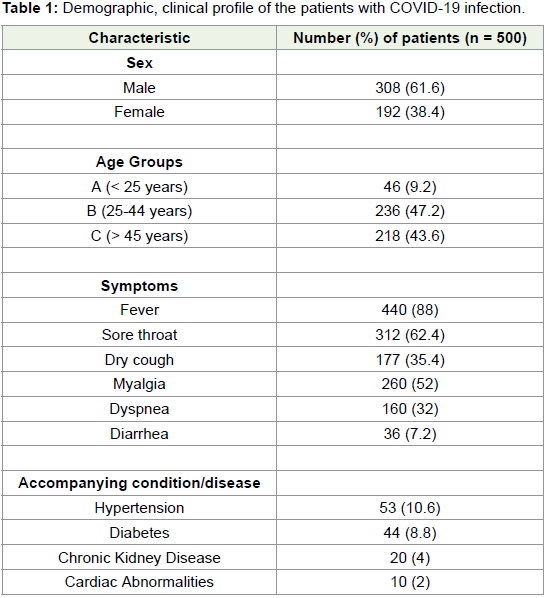Select the Cardiac Abnormalities value 10 (2)
546x598 pixels.
(x=410, y=582)
